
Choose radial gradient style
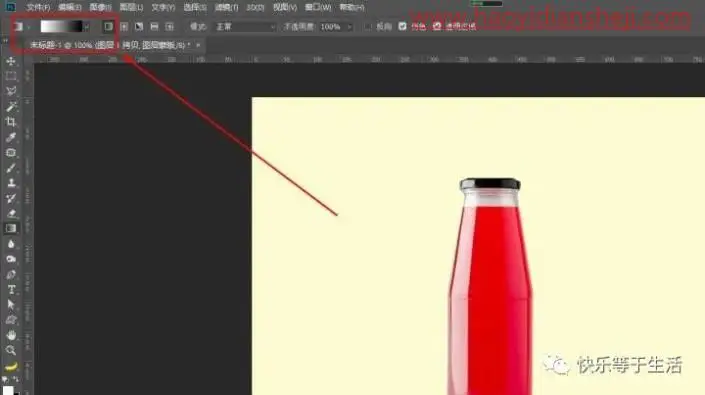click(x=124, y=27)
